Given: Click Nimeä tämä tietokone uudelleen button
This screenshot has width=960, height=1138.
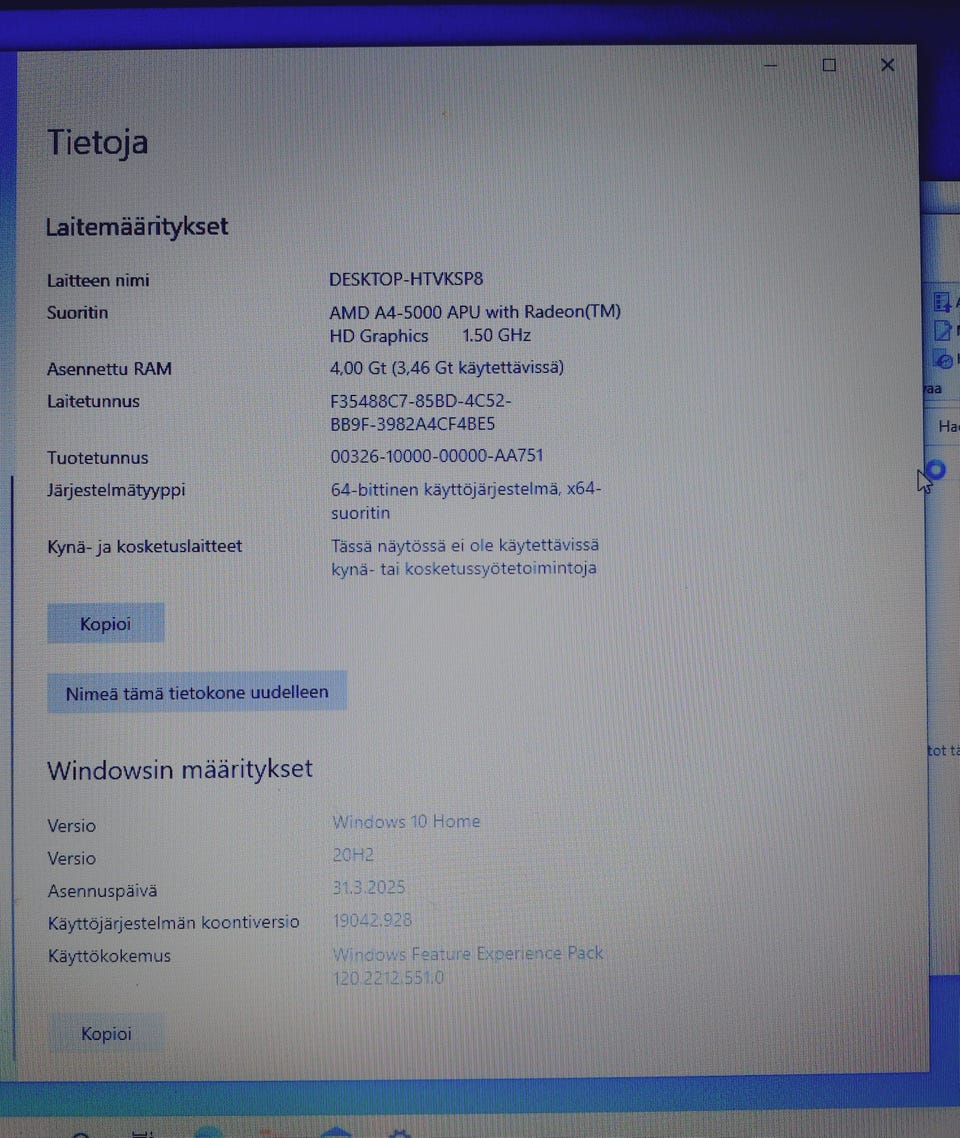Looking at the screenshot, I should pyautogui.click(x=197, y=692).
